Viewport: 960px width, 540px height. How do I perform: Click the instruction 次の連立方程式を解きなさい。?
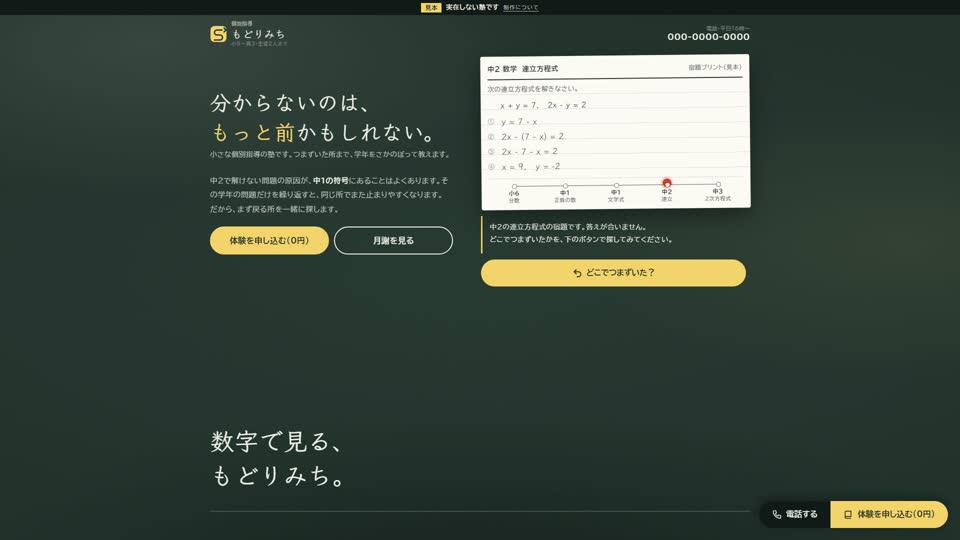click(533, 89)
